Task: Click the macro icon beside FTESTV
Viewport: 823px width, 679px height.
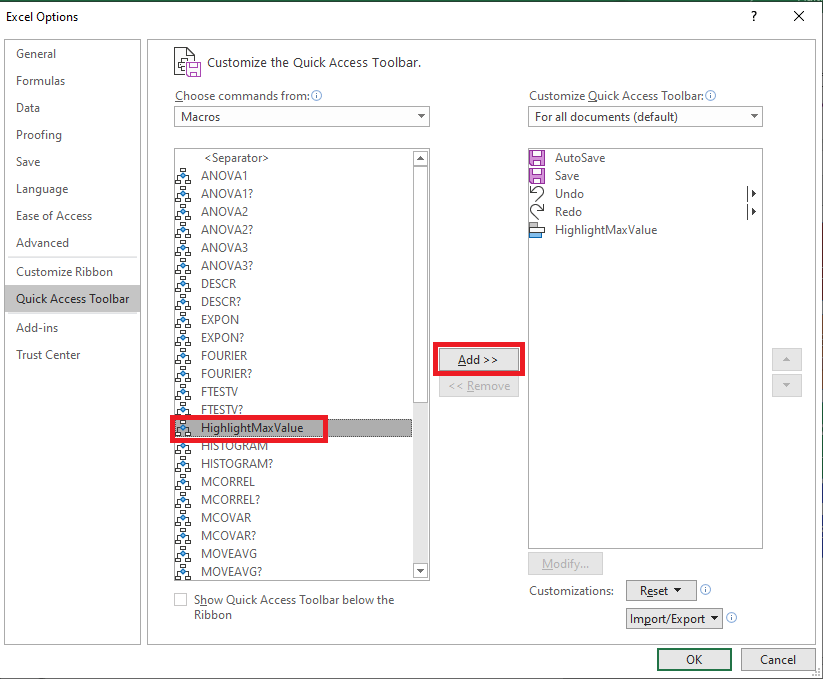Action: (x=183, y=392)
